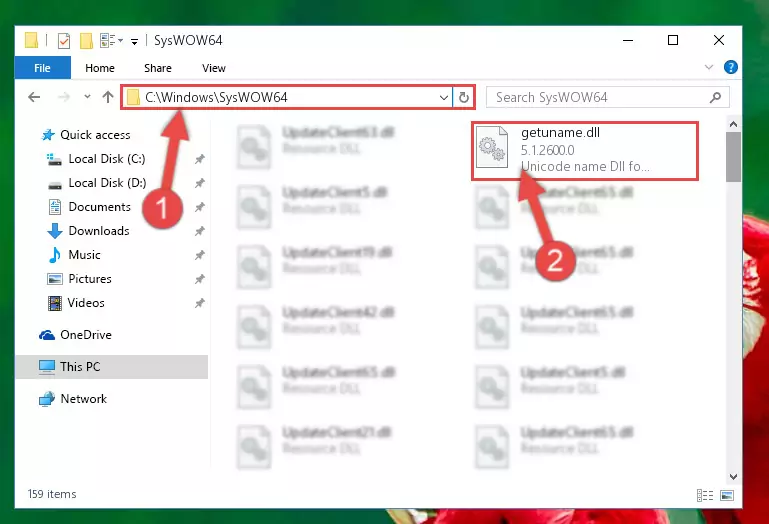This screenshot has height=524, width=769.
Task: Open the Recent locations dropdown
Action: 87,97
